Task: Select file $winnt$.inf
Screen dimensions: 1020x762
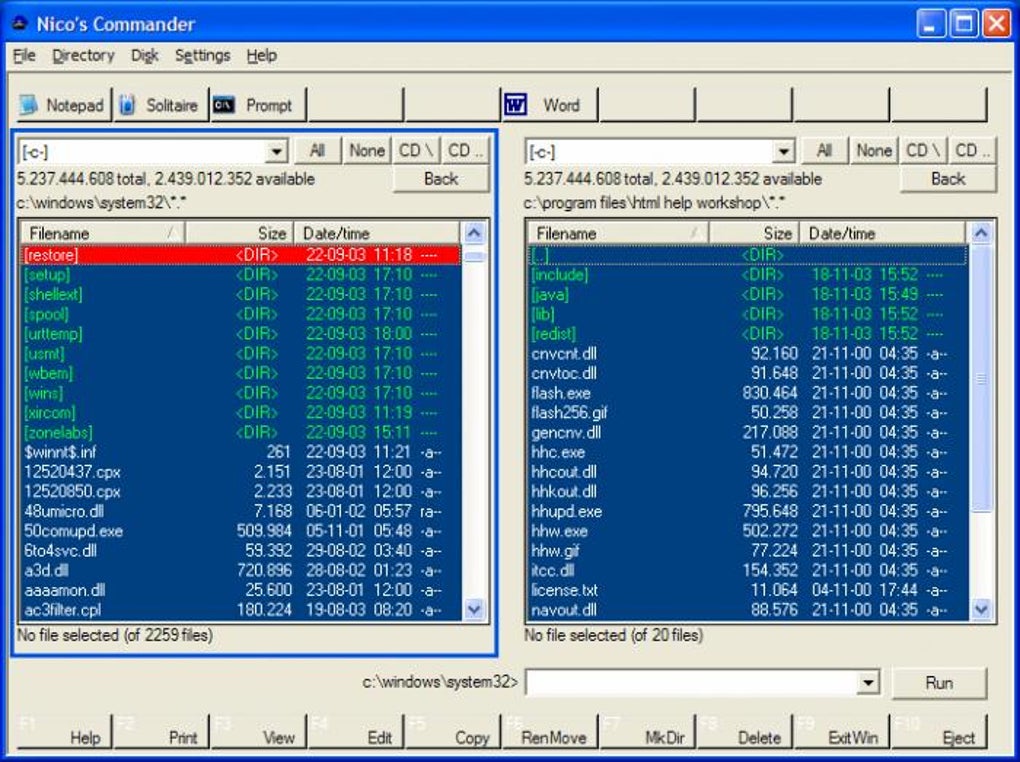Action: 241,452
